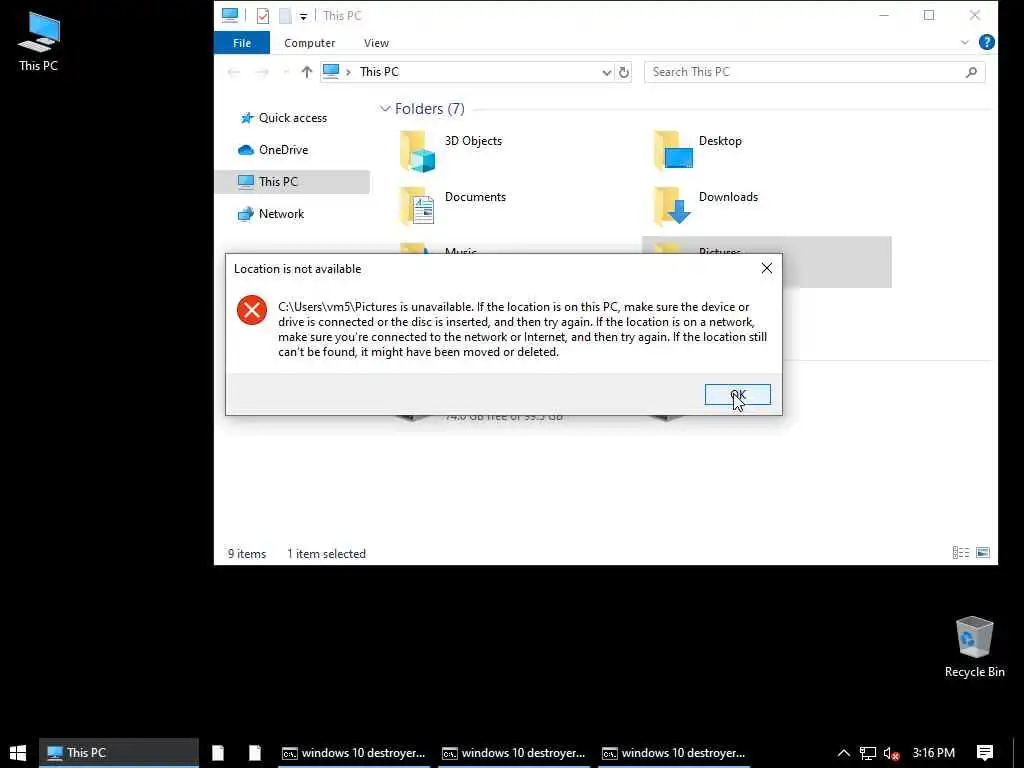Open the Computer ribbon tab

tap(310, 43)
